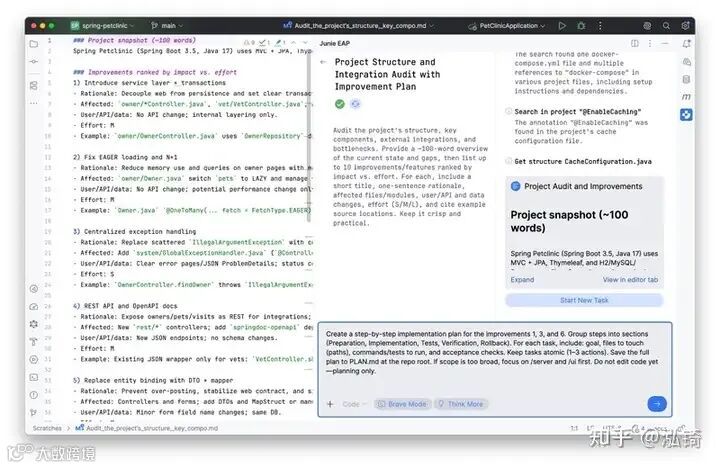Open IDE settings gear in title bar

coord(685,26)
